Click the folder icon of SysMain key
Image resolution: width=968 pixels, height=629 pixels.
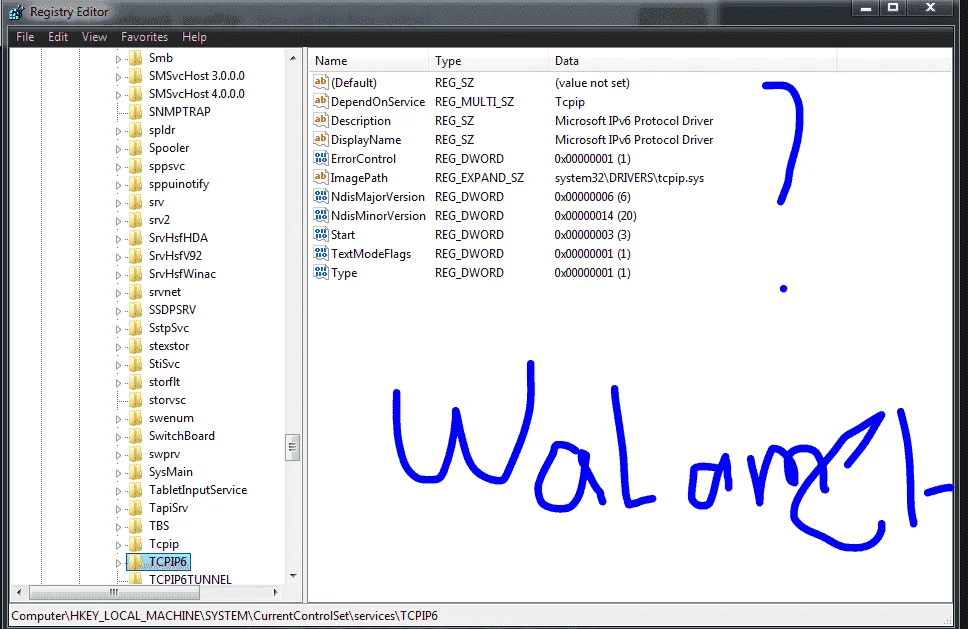[x=135, y=472]
